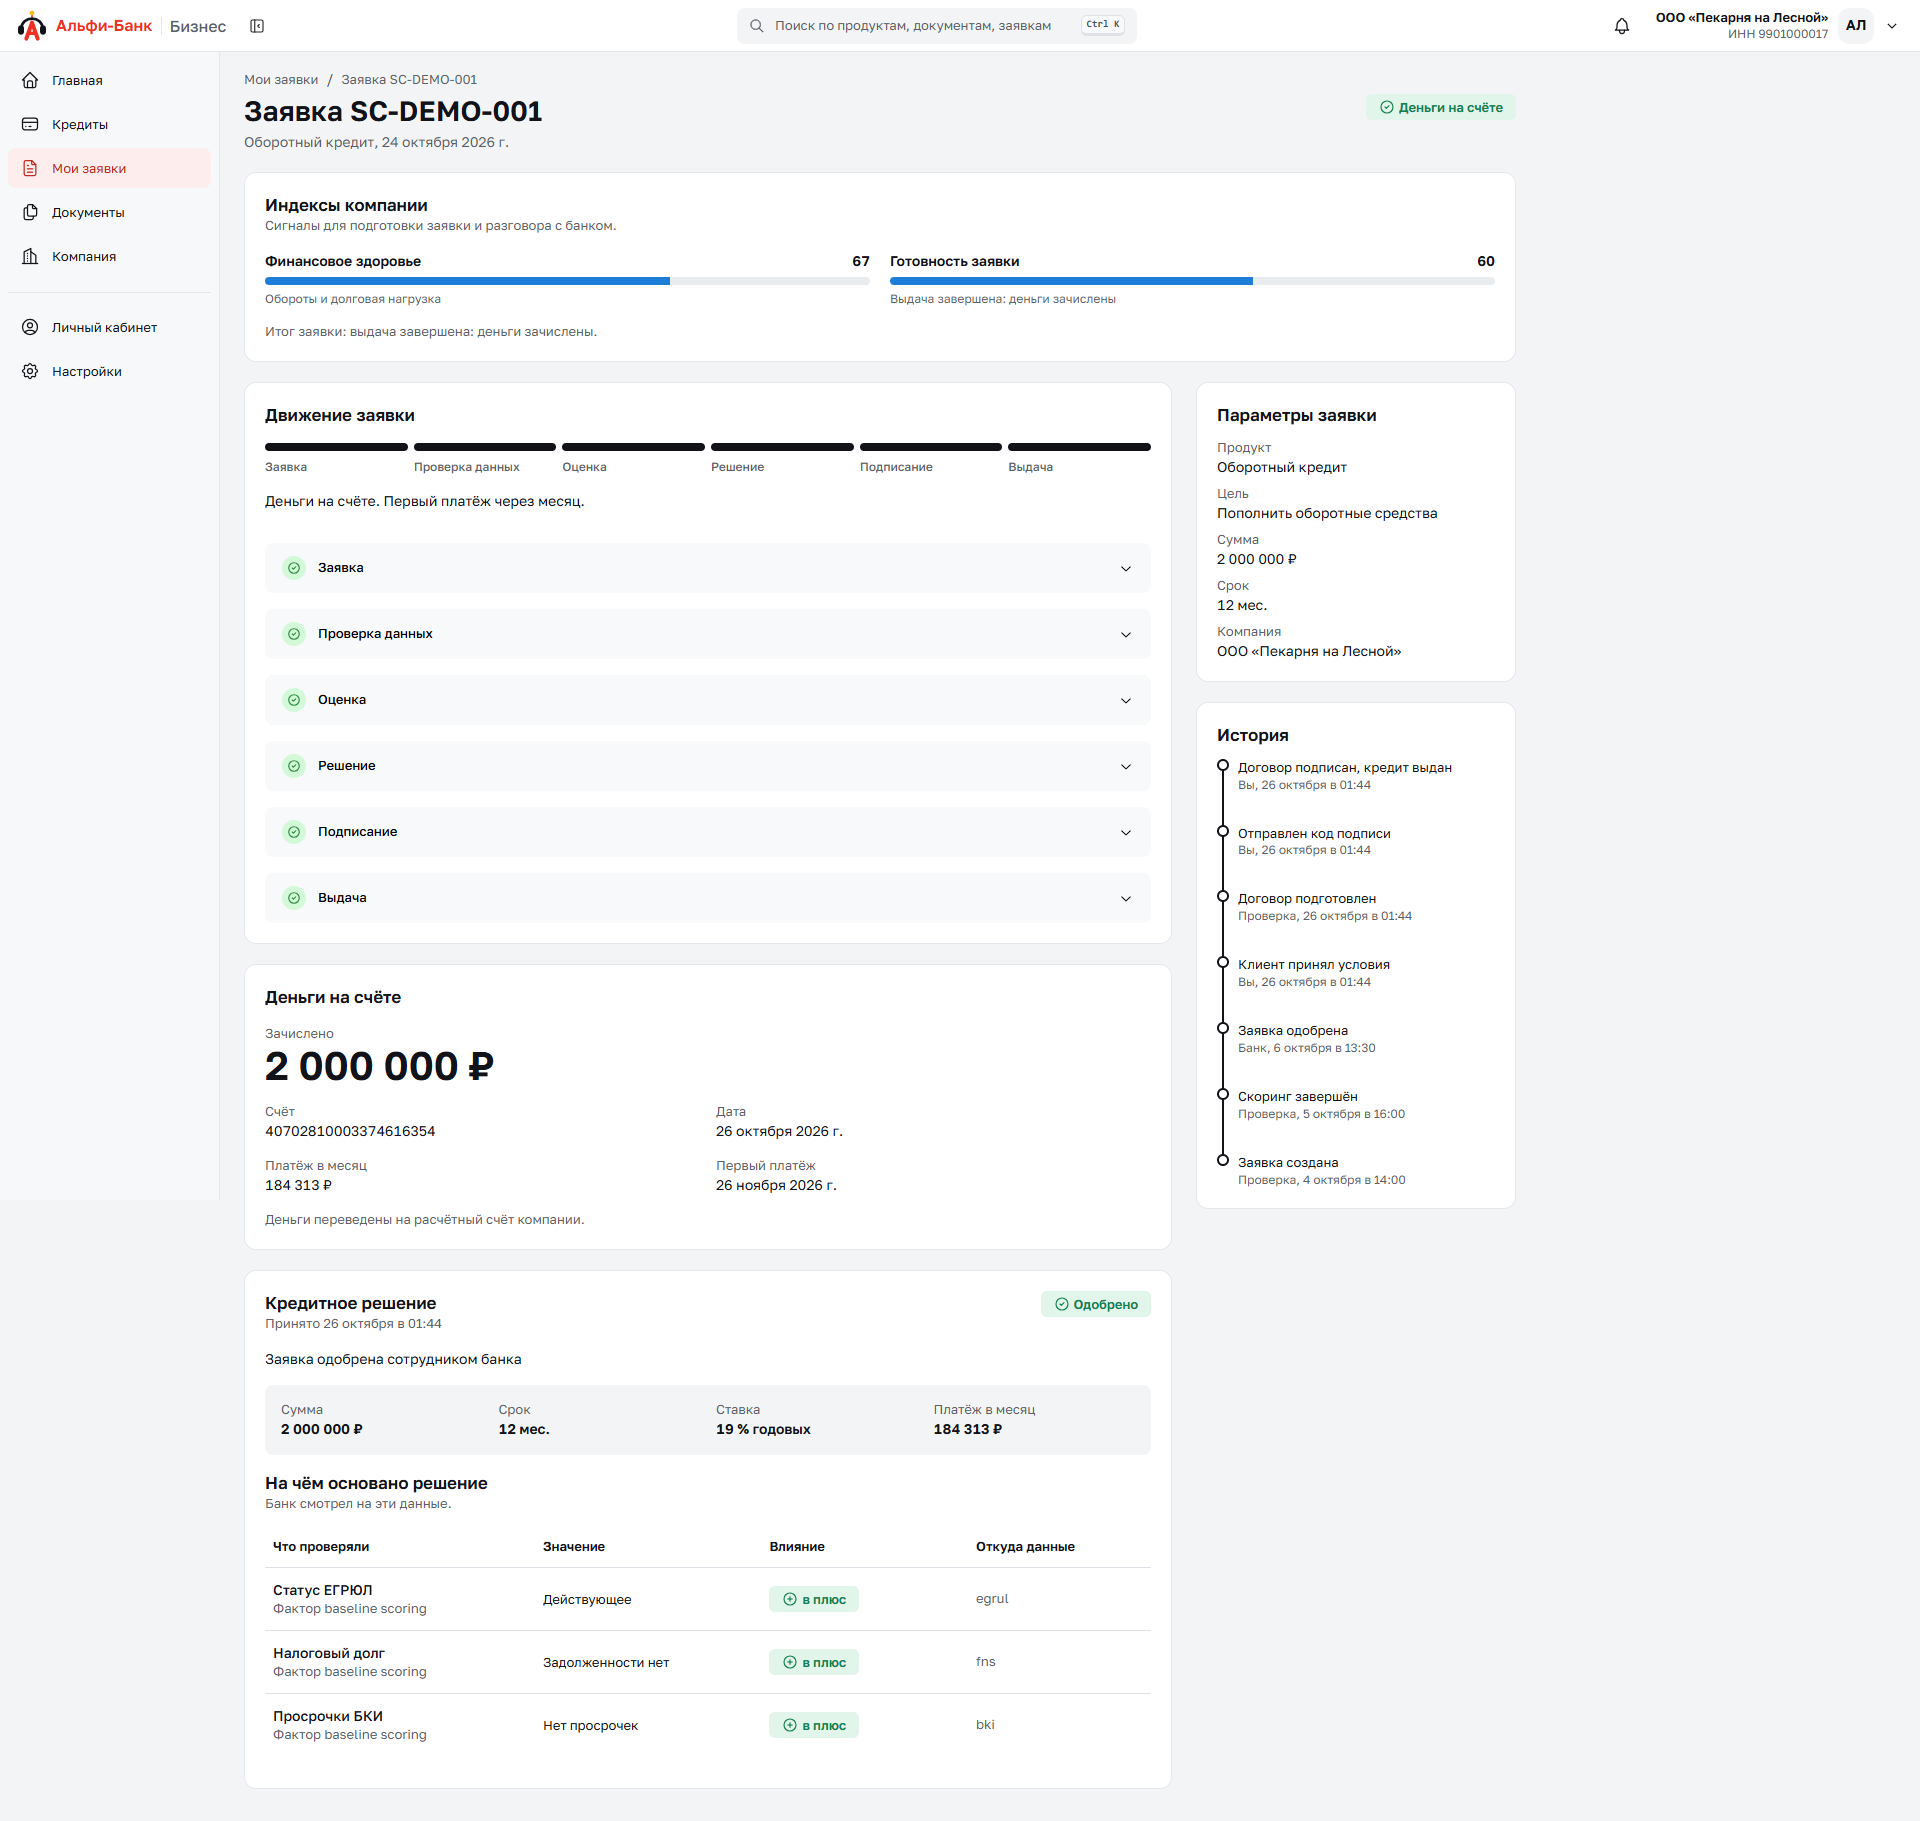The height and width of the screenshot is (1821, 1920).
Task: Click the Alfi-Bank logo icon
Action: pyautogui.click(x=32, y=26)
